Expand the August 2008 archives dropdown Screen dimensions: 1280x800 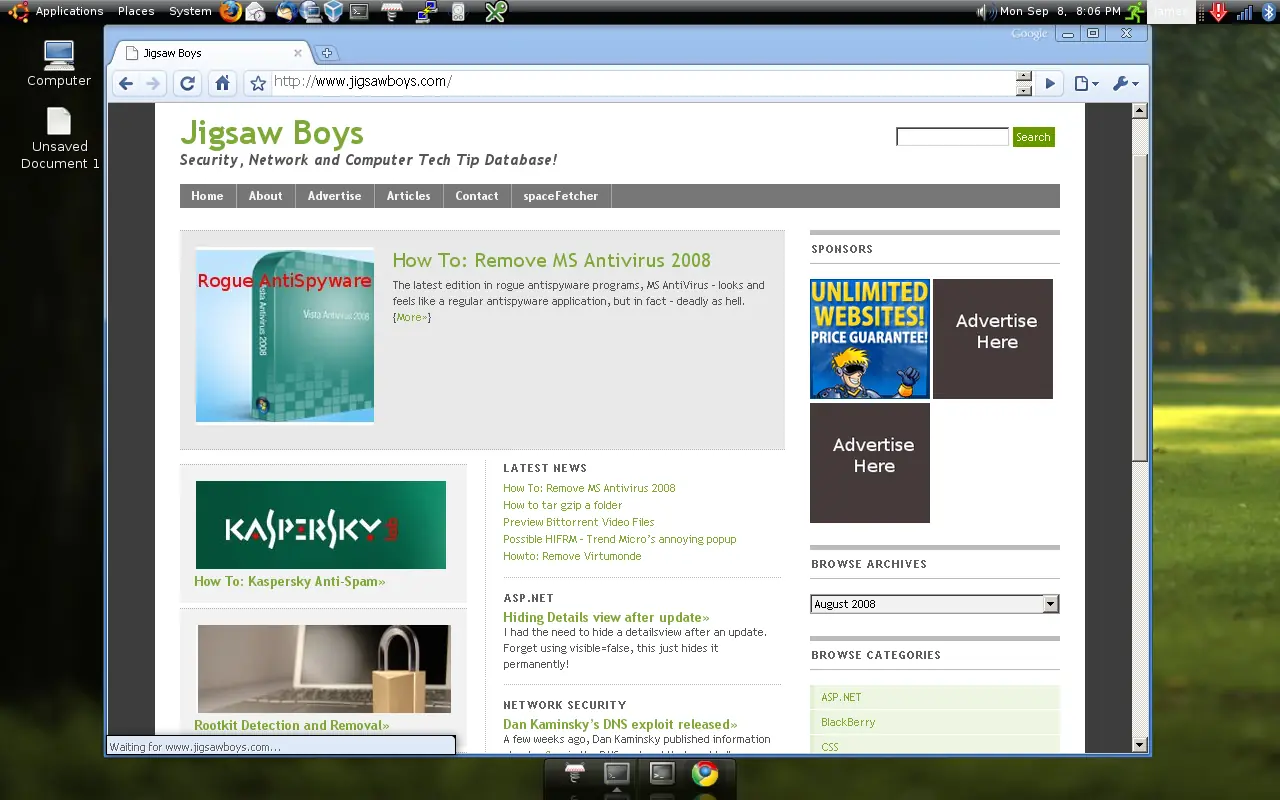coord(934,604)
